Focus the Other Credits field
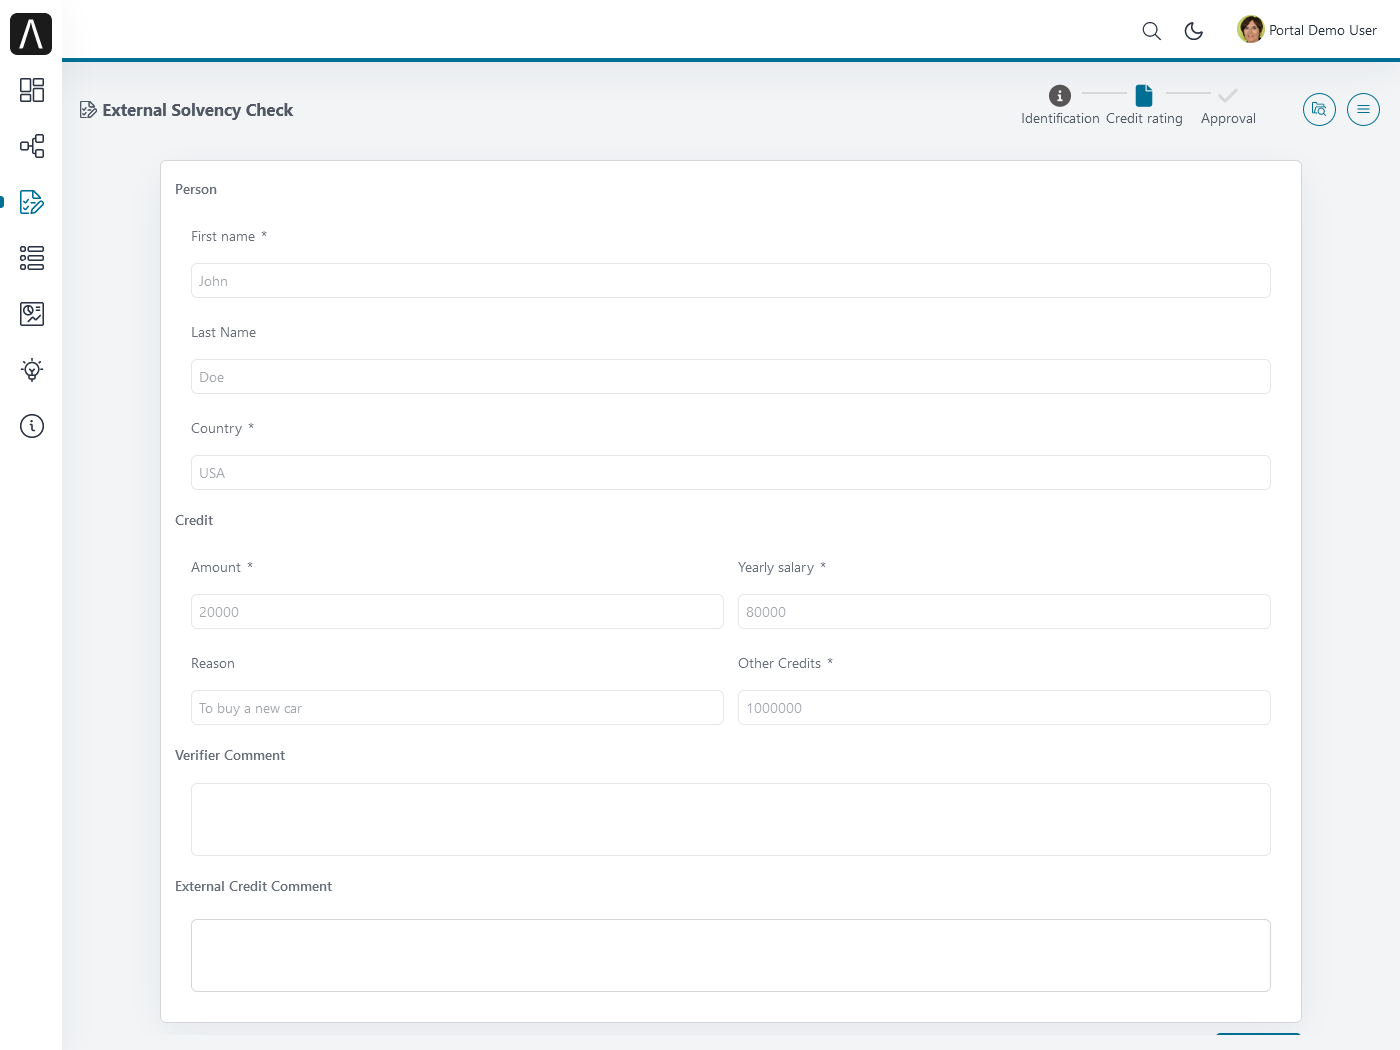The height and width of the screenshot is (1050, 1400). 1004,708
